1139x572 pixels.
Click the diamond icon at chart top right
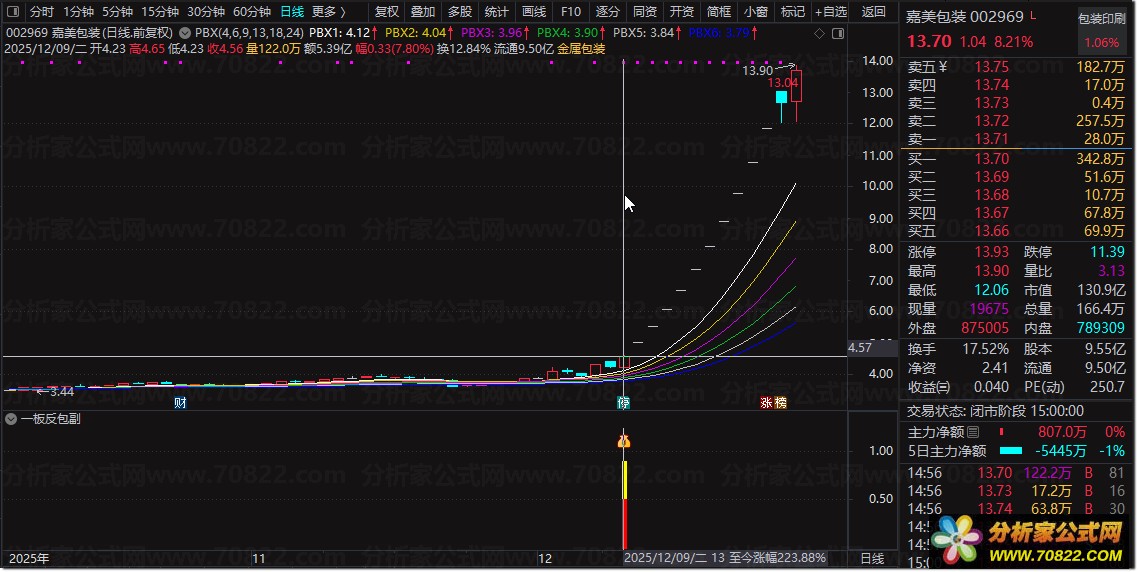(820, 32)
